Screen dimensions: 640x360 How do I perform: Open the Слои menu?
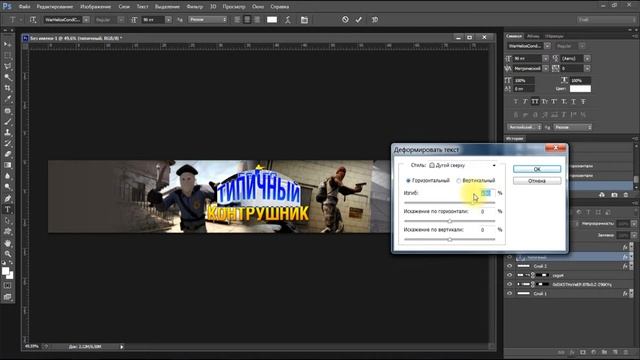pyautogui.click(x=124, y=7)
